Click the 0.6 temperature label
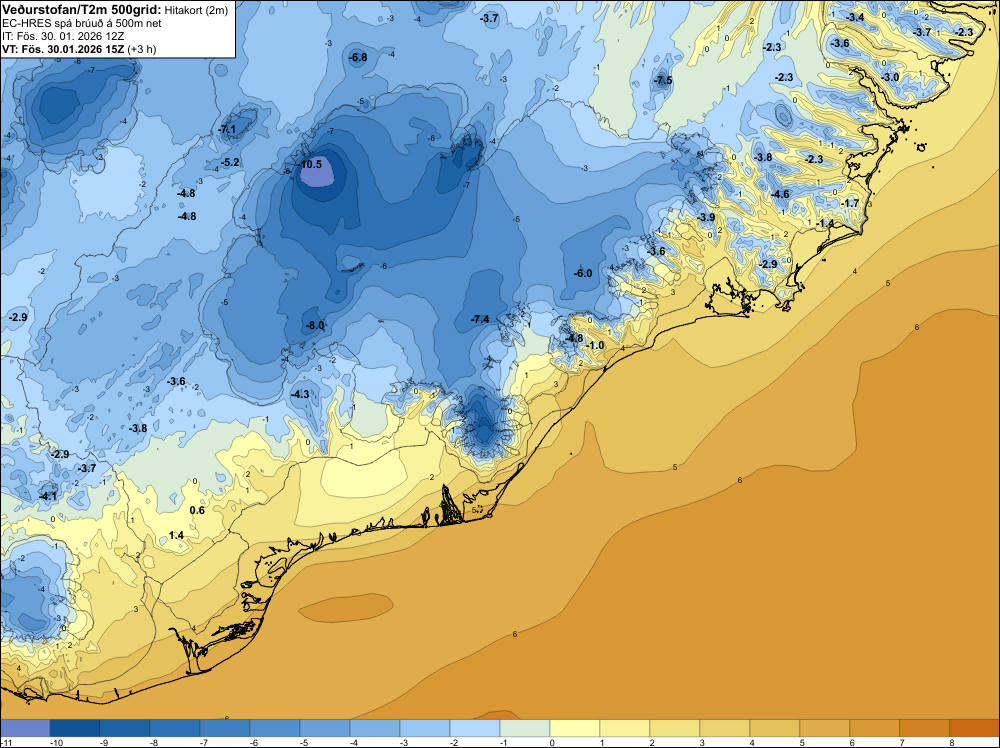The height and width of the screenshot is (748, 1000). pyautogui.click(x=197, y=510)
